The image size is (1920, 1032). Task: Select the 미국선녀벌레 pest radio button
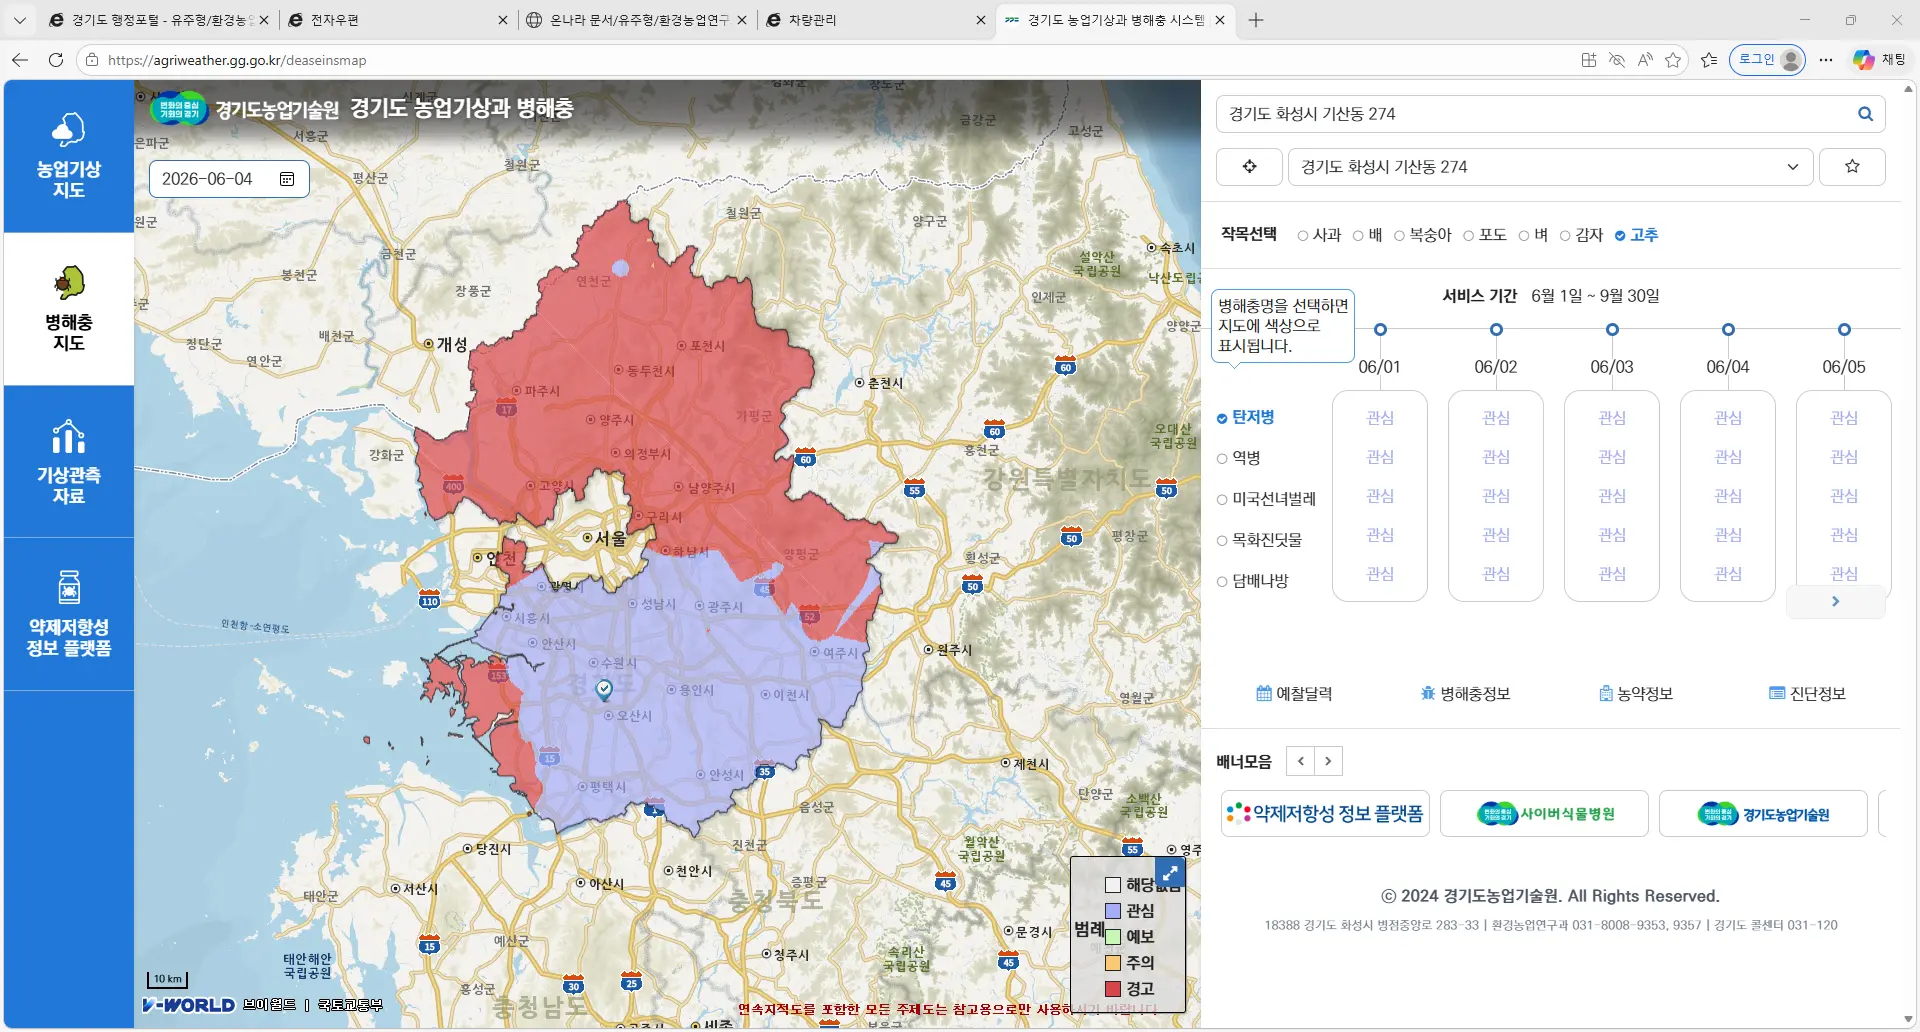1222,500
